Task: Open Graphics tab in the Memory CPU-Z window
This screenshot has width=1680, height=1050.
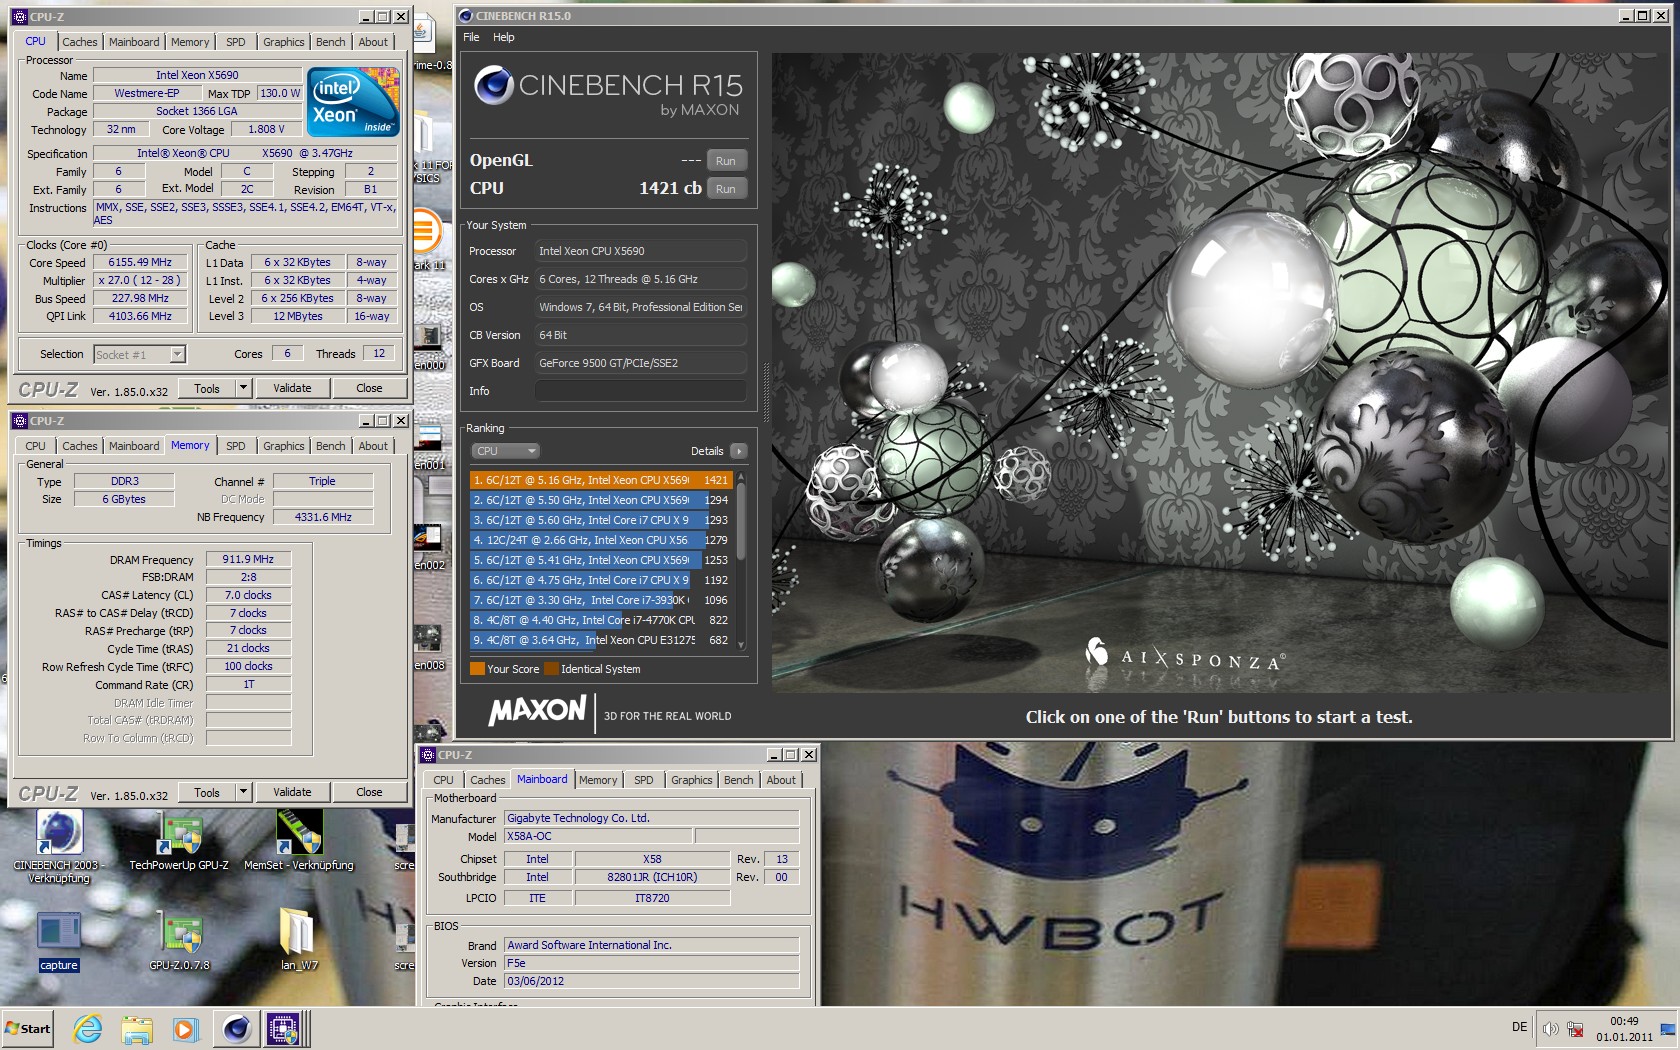Action: (x=284, y=446)
